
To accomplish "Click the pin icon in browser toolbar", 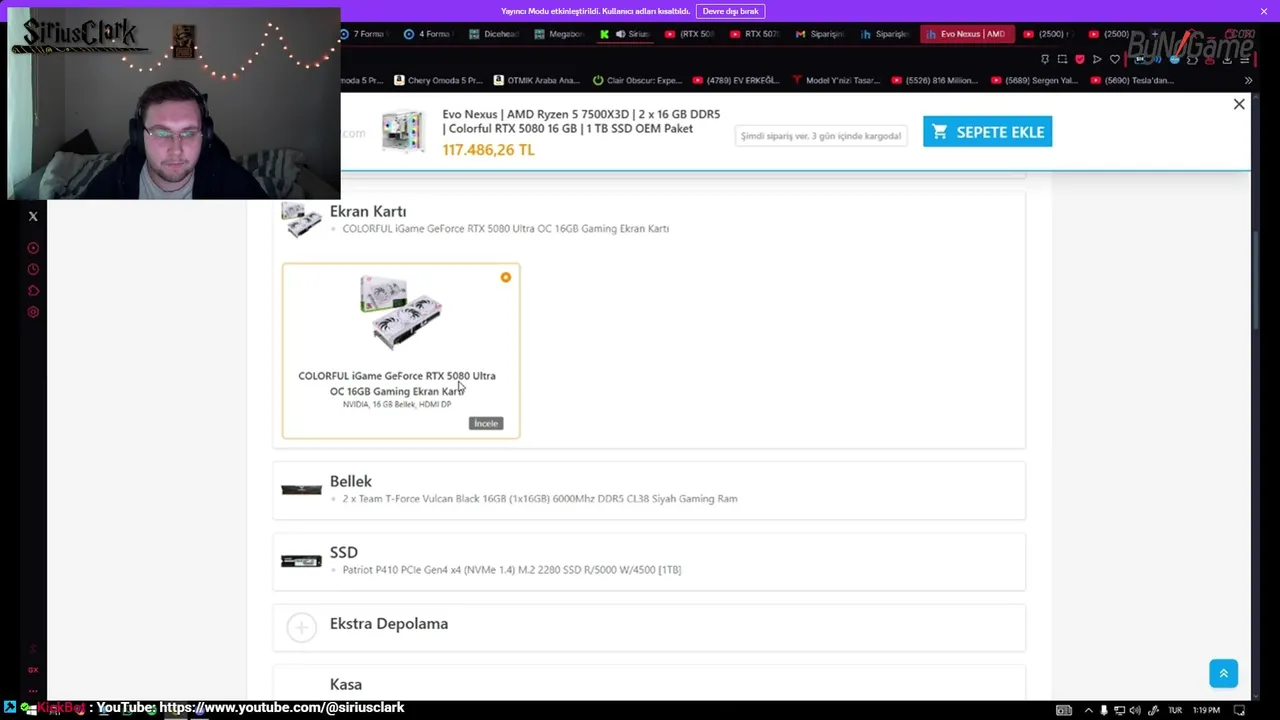I will click(x=1045, y=59).
